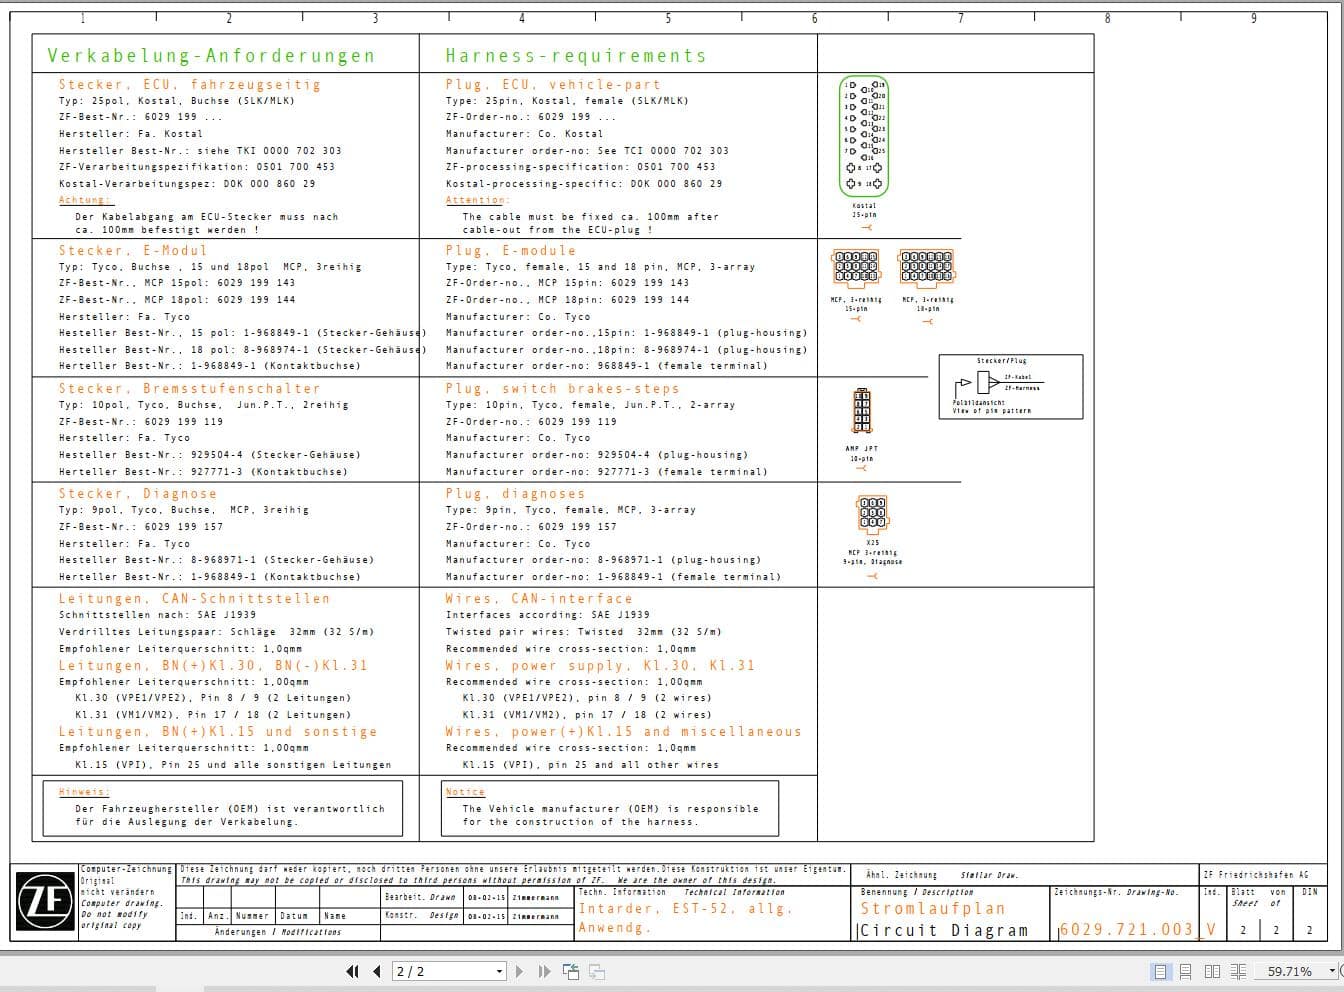Click the ZF logo in title block
The image size is (1344, 992).
pos(45,901)
